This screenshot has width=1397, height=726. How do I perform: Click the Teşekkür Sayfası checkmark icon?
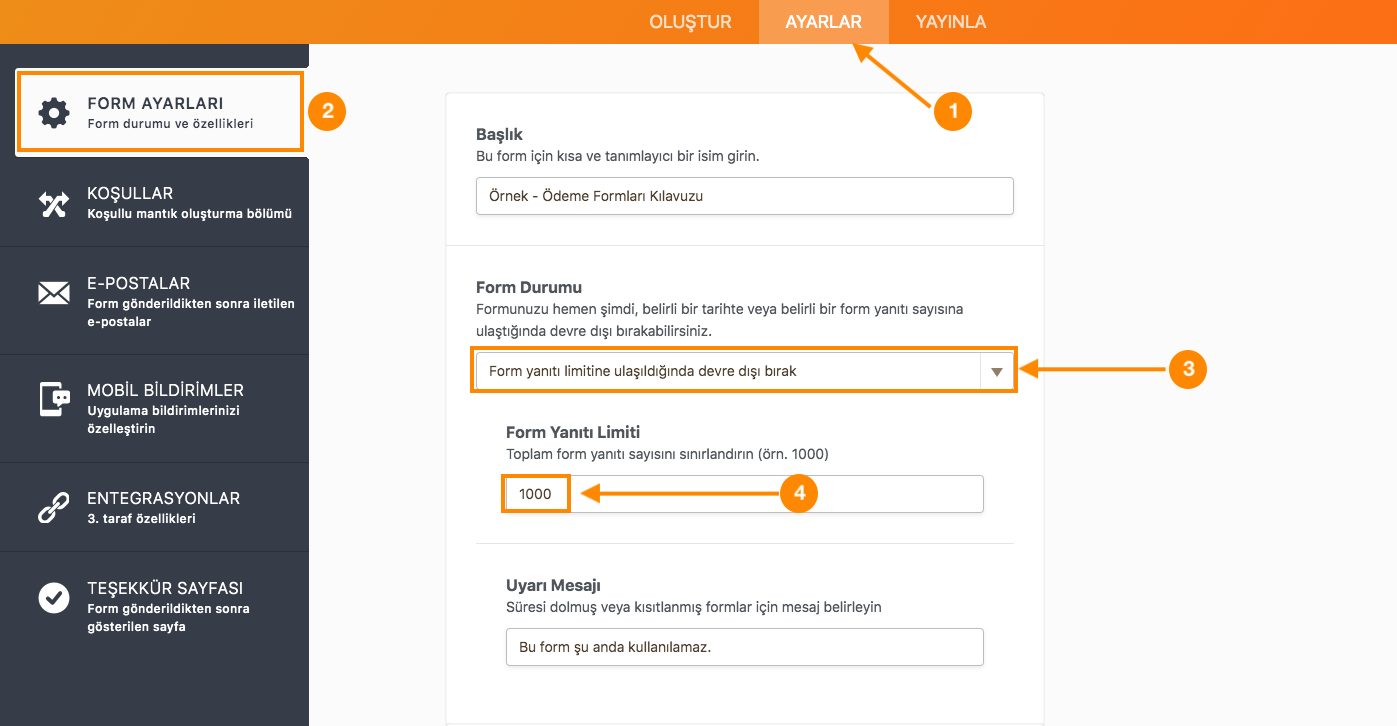tap(53, 597)
